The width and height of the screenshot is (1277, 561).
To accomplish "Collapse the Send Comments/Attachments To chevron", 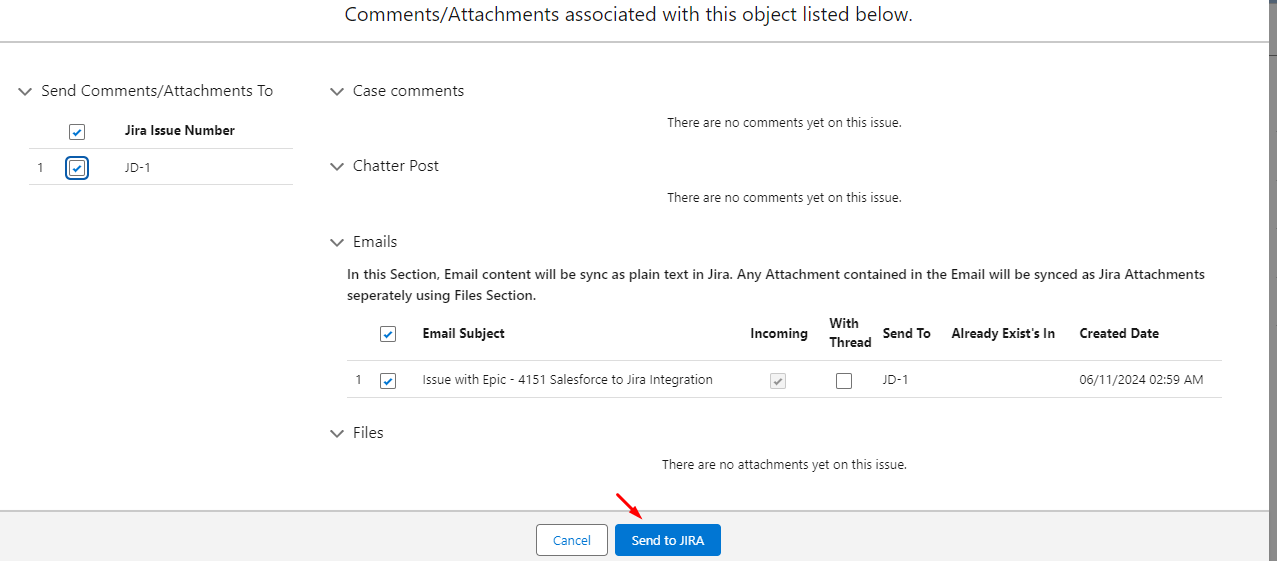I will pos(25,91).
